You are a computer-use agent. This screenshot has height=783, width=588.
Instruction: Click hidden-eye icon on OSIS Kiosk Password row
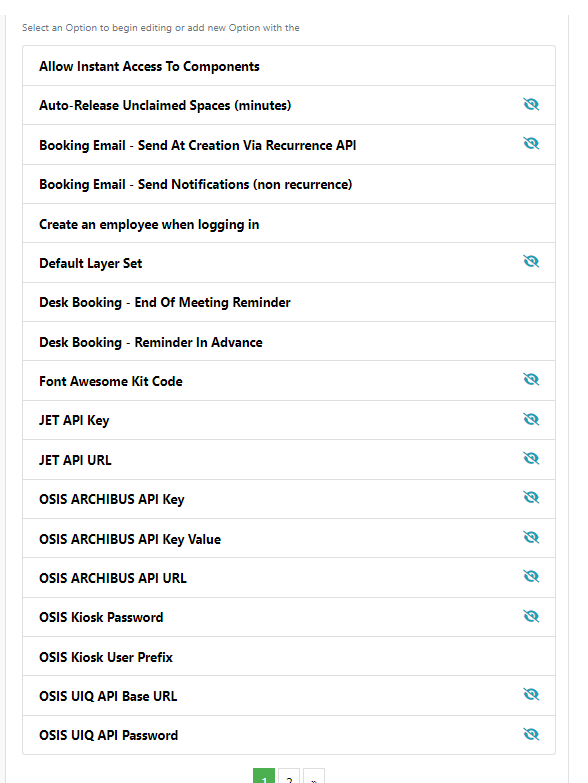tap(531, 616)
